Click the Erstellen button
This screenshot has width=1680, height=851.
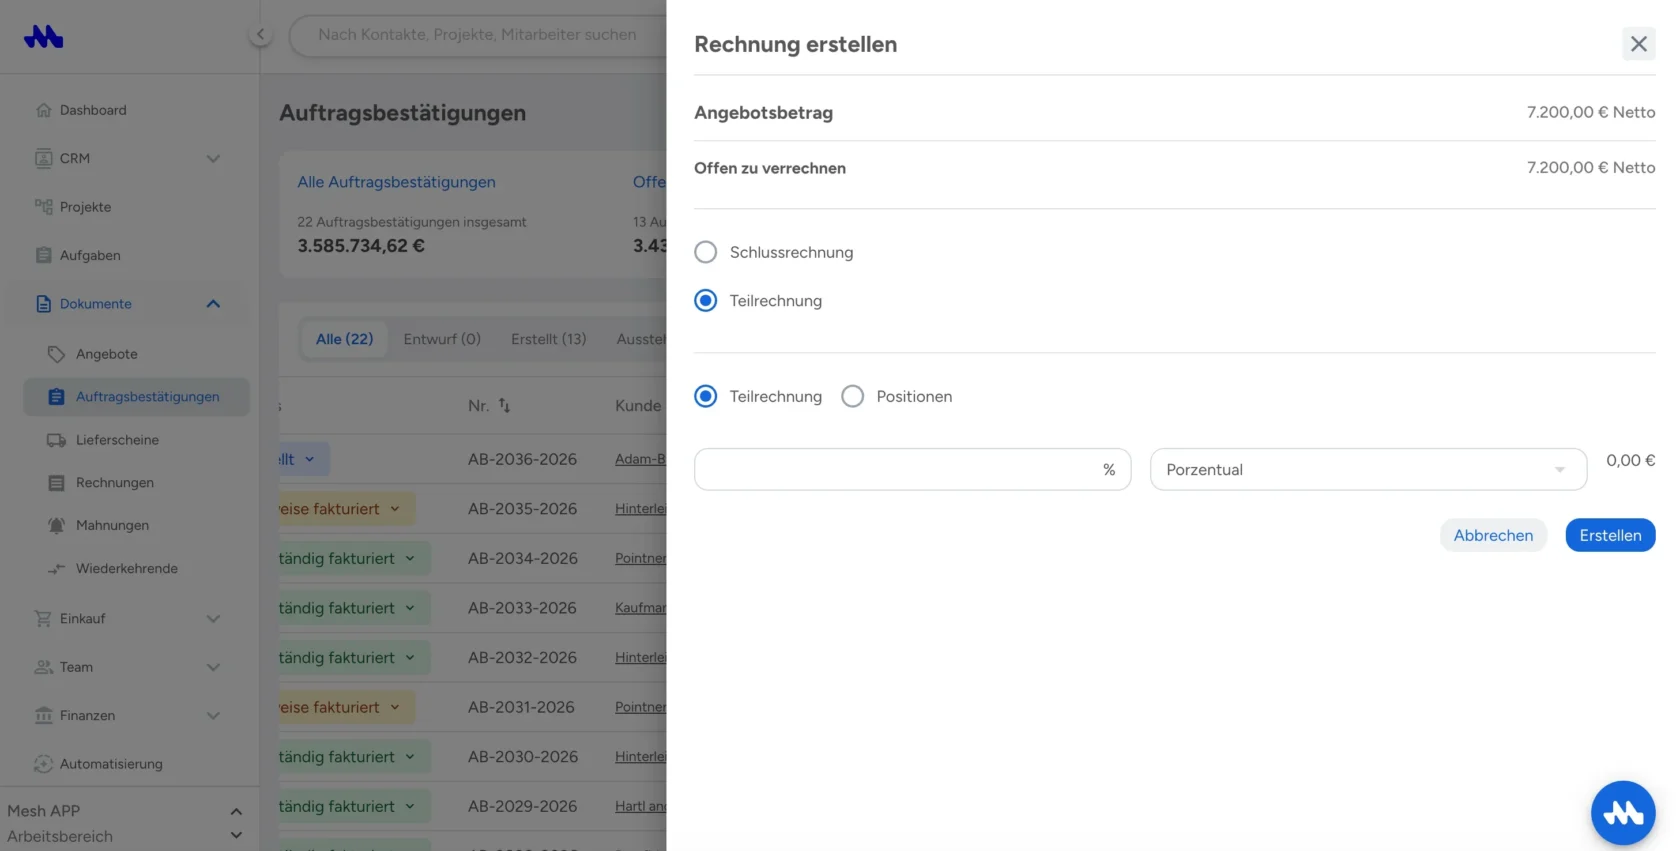tap(1610, 535)
